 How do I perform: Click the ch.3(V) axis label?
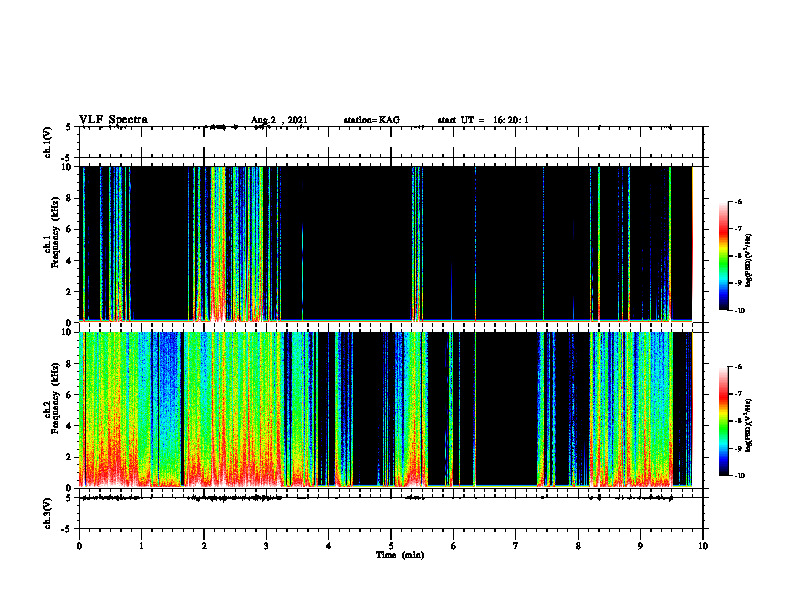48,513
